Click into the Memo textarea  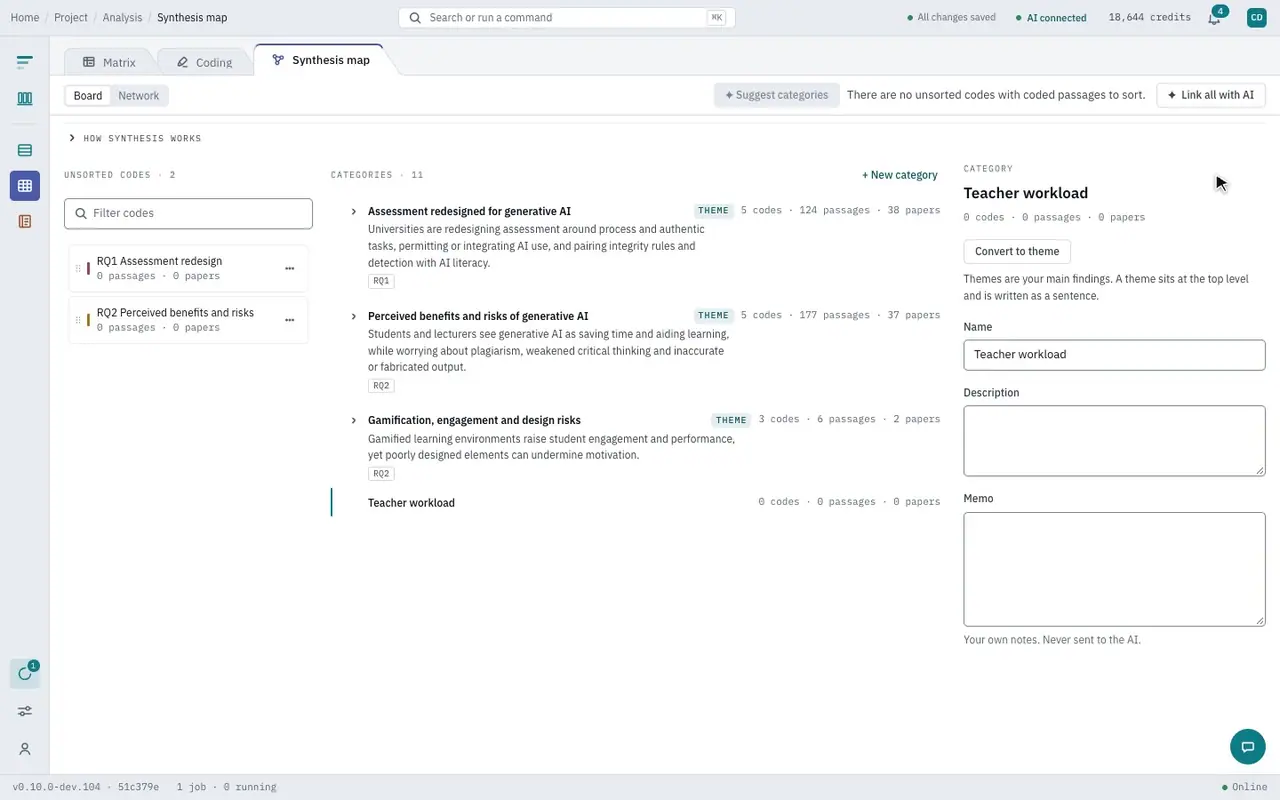[x=1114, y=569]
